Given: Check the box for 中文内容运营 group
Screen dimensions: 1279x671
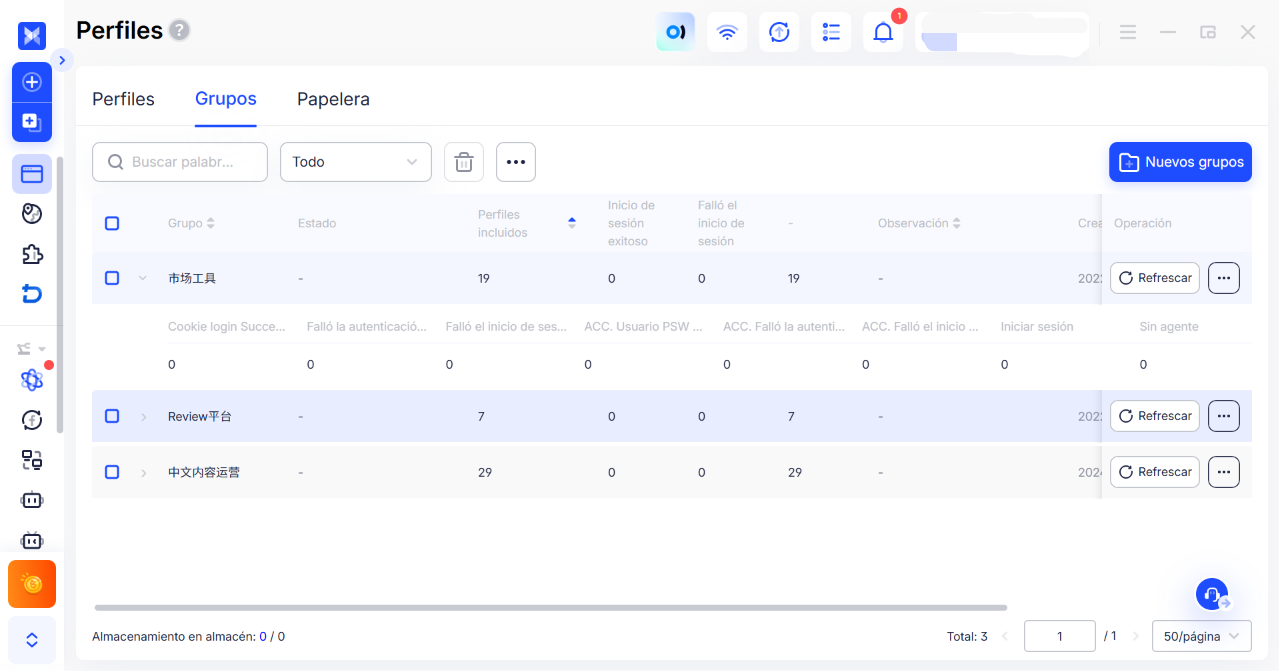Looking at the screenshot, I should pyautogui.click(x=112, y=472).
